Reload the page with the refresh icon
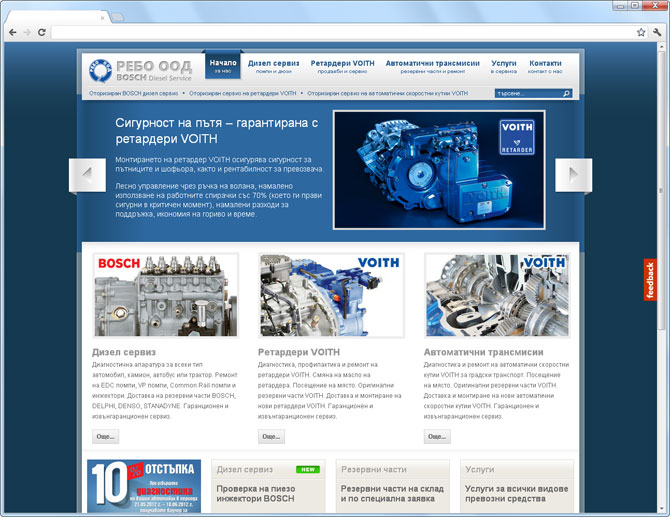 (x=41, y=32)
